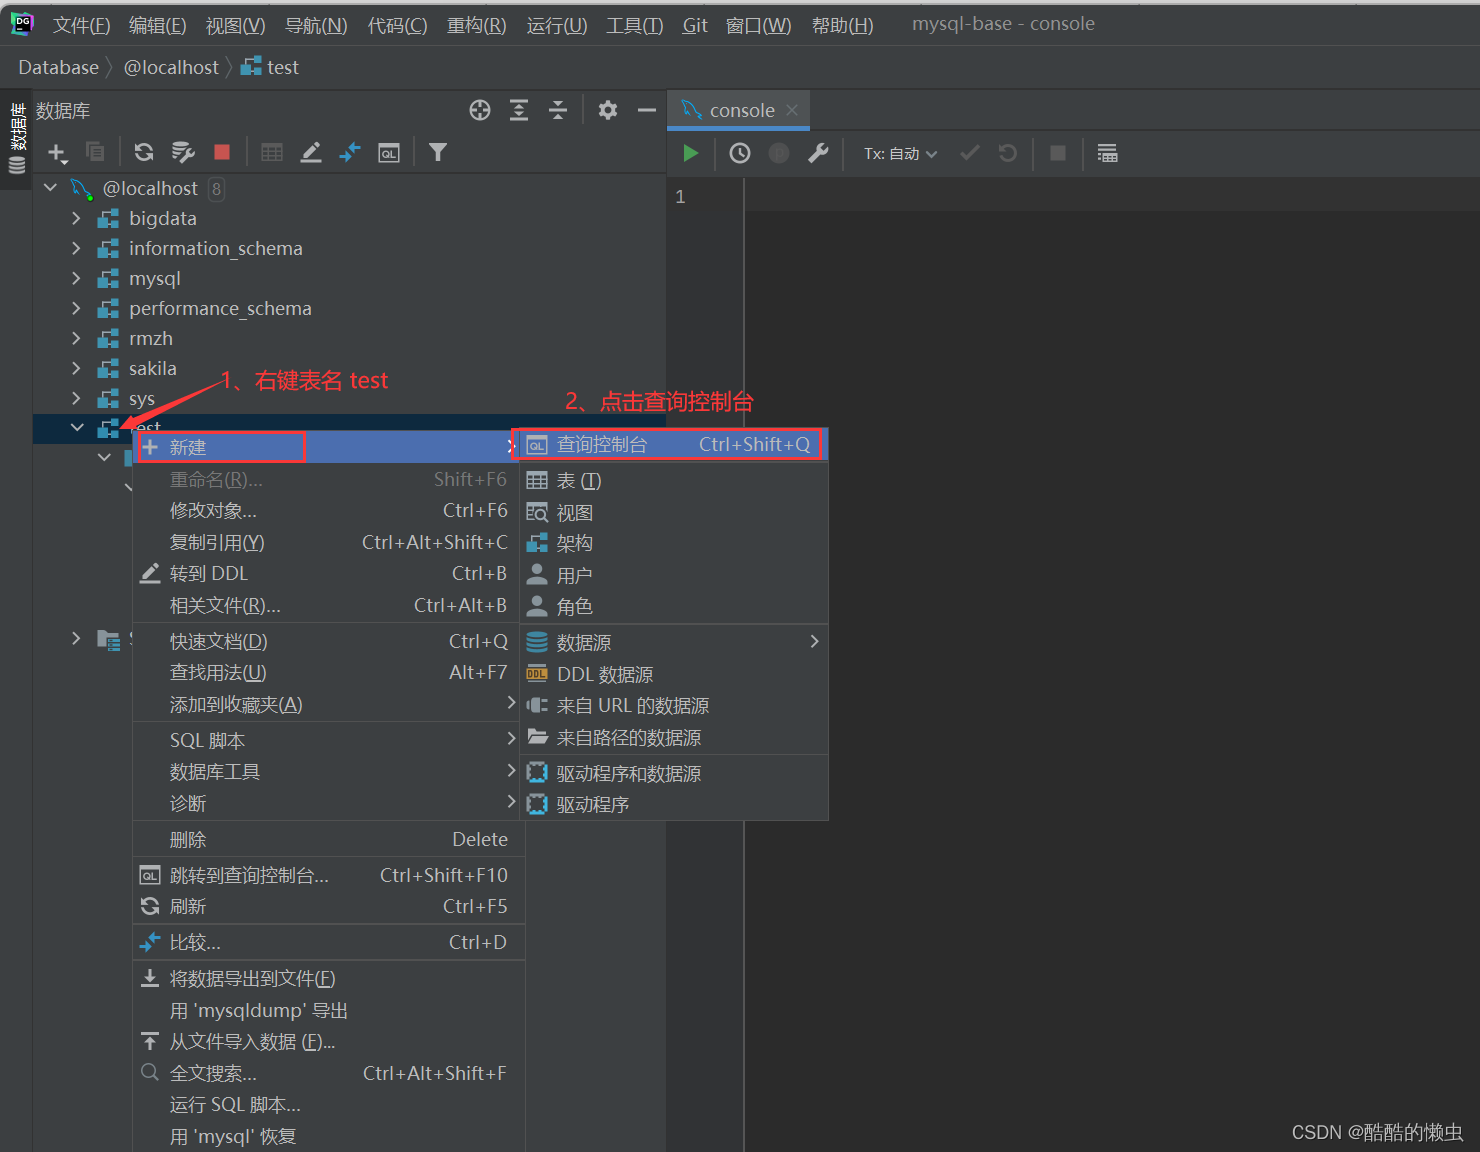
Task: Click the Duplicate icon in database toolbar
Action: tap(95, 152)
